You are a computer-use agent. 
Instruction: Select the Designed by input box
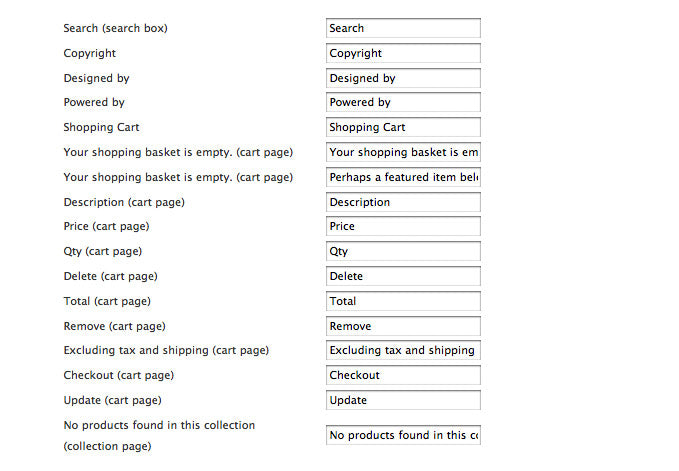click(403, 78)
